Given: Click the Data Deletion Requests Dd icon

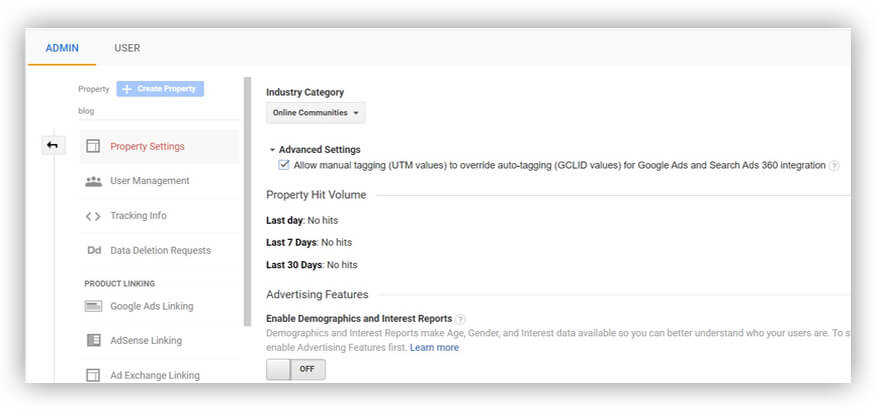Looking at the screenshot, I should [x=93, y=251].
